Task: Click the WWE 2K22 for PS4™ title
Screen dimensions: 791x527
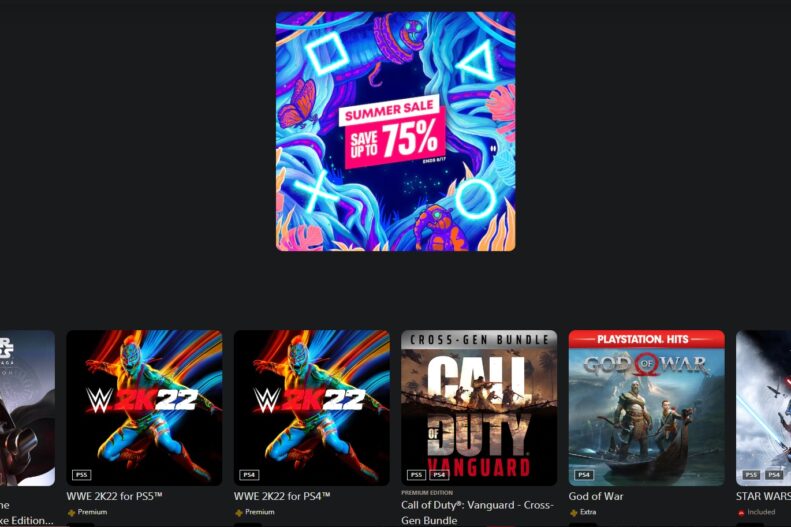Action: 282,496
